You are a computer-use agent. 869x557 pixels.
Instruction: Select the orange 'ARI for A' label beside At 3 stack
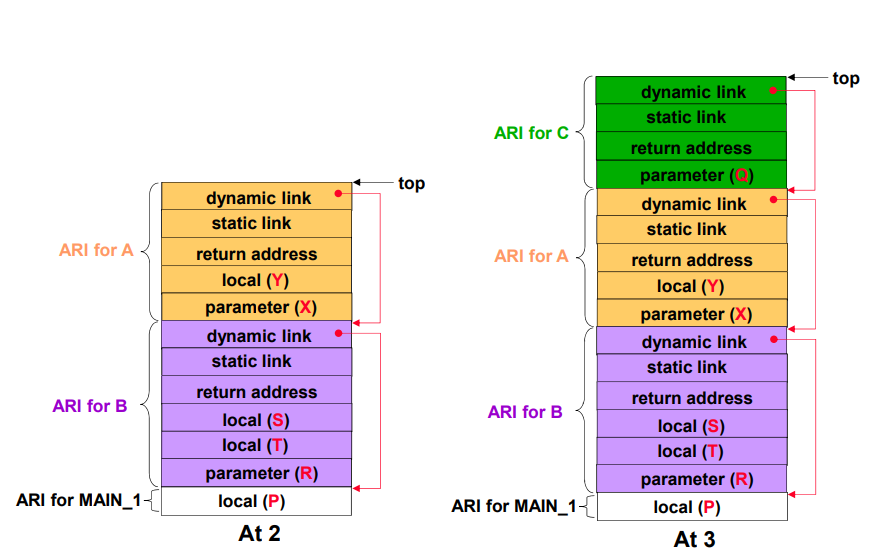click(531, 256)
